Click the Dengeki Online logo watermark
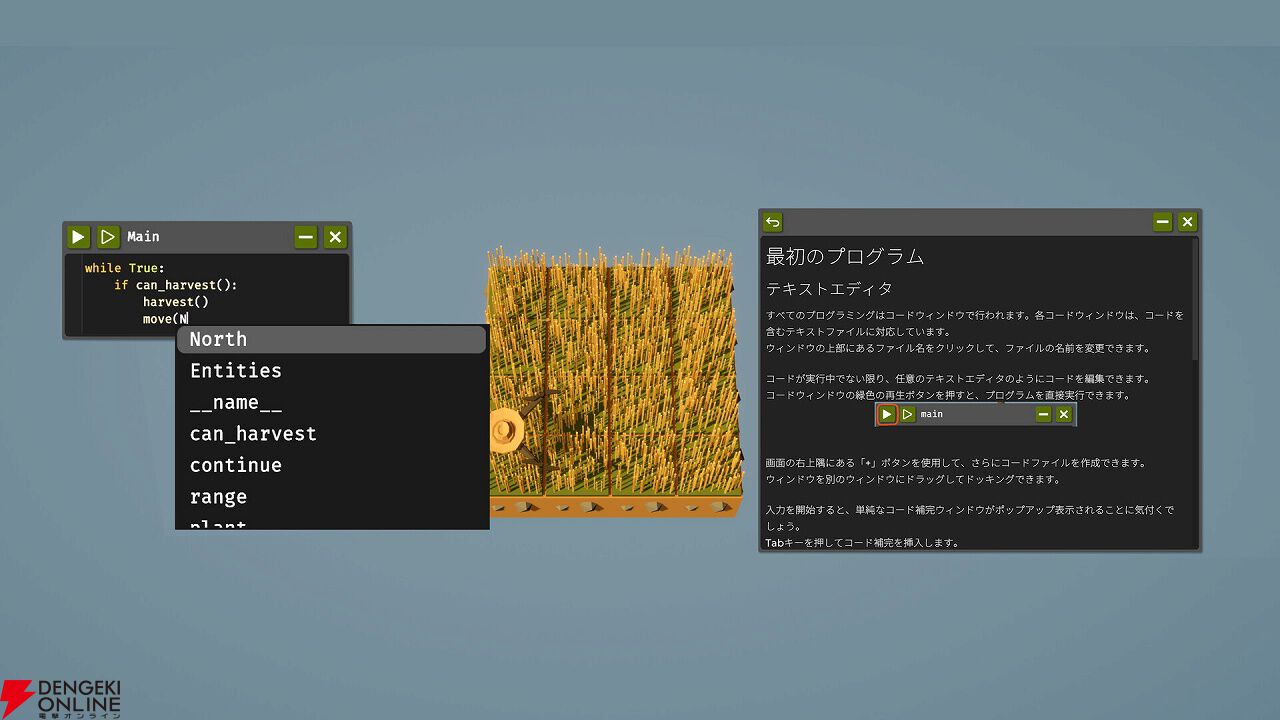Viewport: 1280px width, 720px height. point(62,698)
